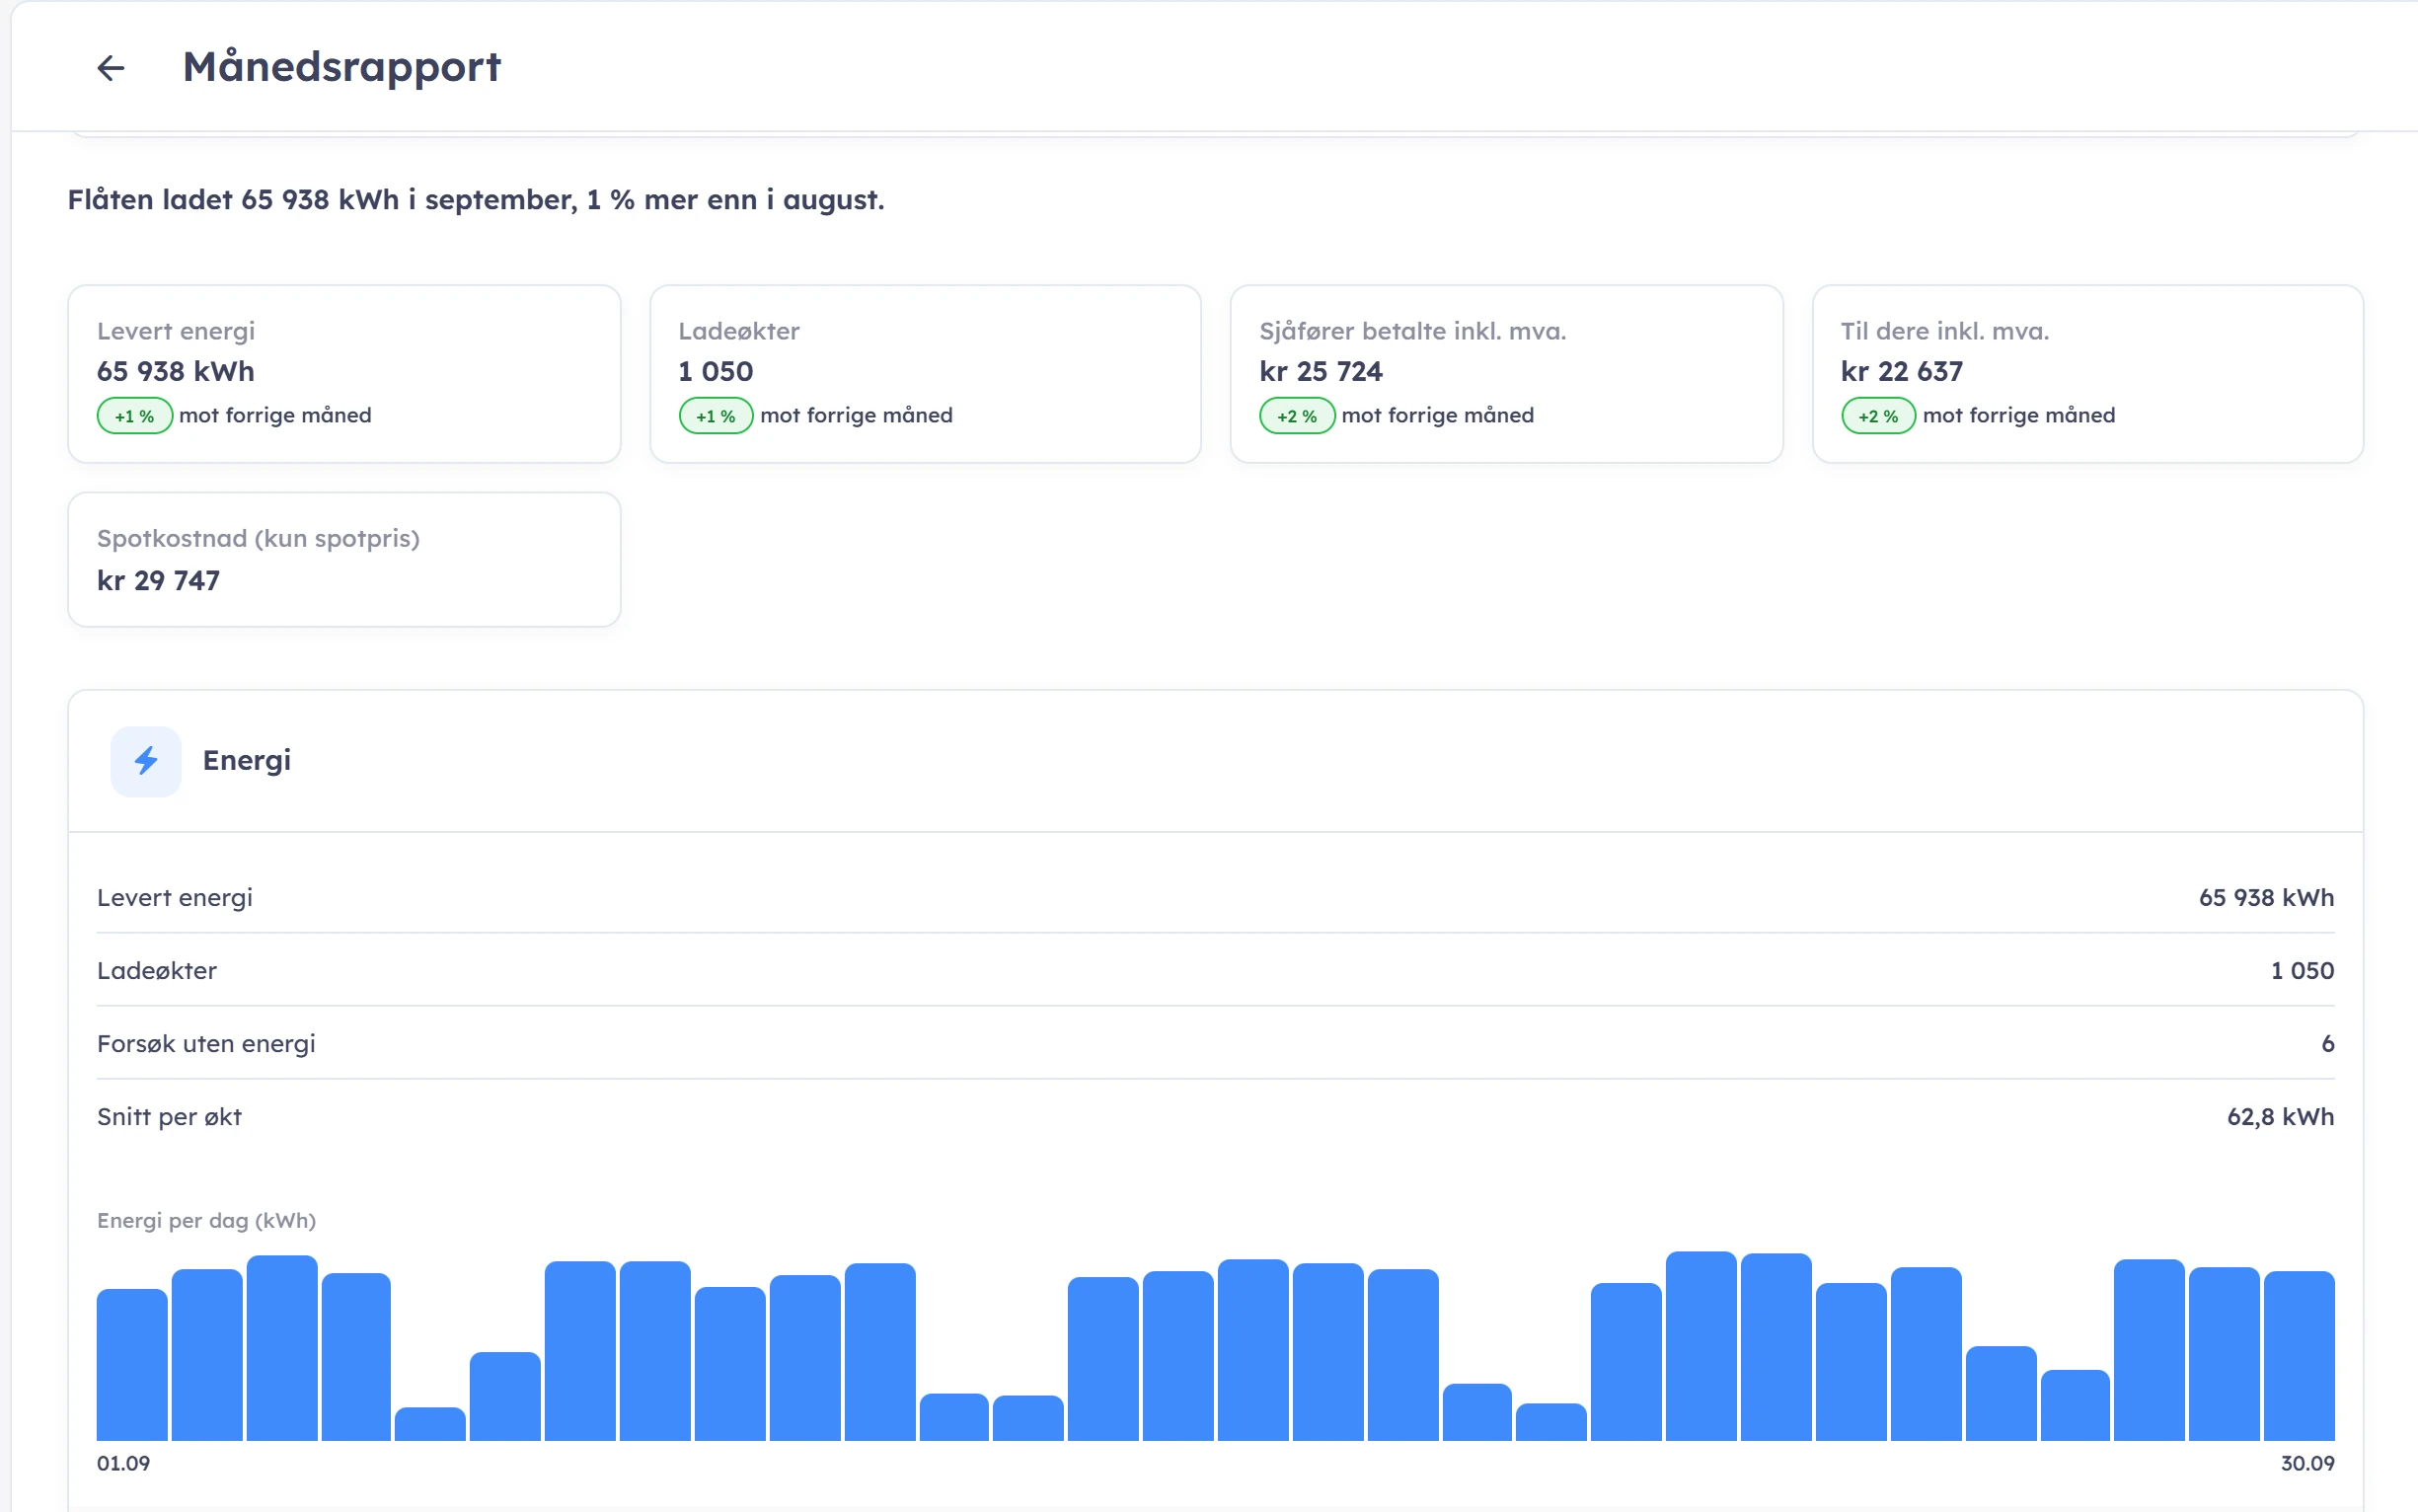Click the Levert energi table row label
Screen dimensions: 2418x1512
tap(174, 898)
